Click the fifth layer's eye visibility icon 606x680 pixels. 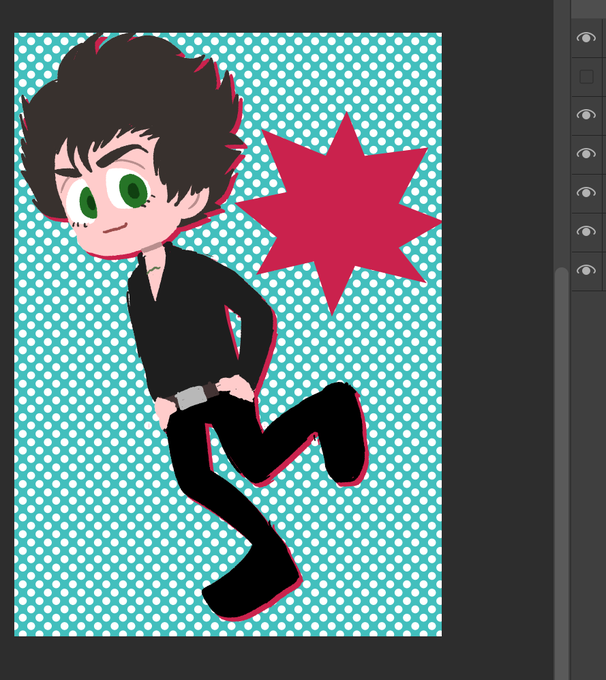586,193
